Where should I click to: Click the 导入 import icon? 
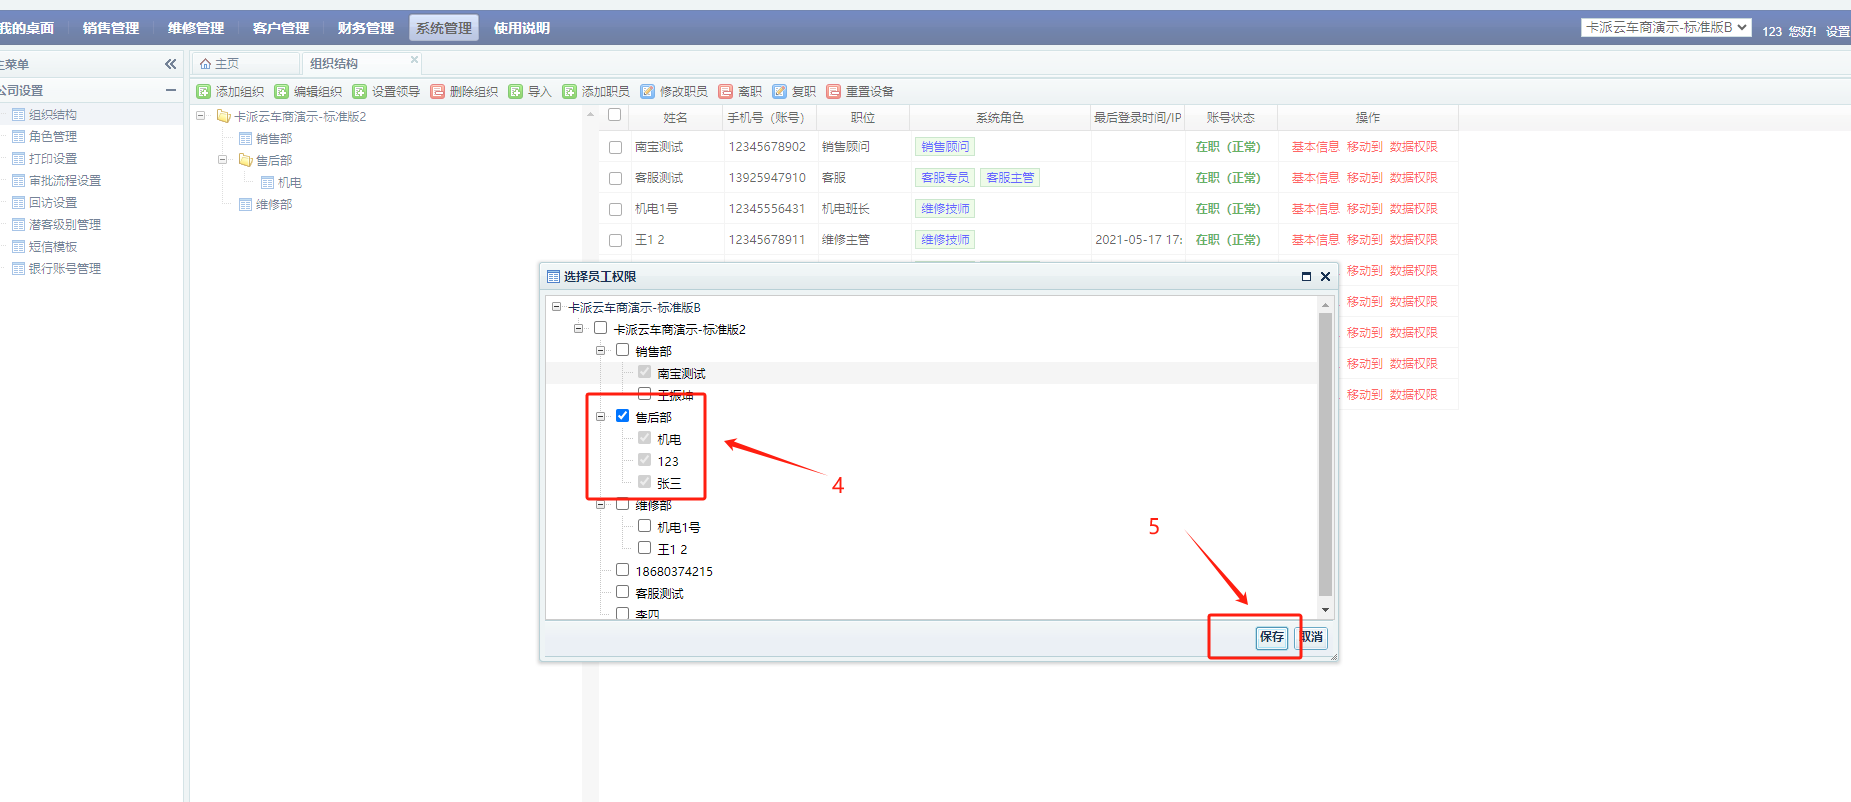[516, 92]
